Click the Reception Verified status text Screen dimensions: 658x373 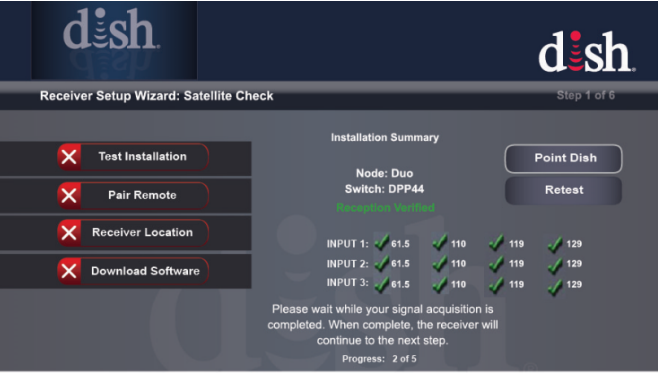click(x=385, y=208)
